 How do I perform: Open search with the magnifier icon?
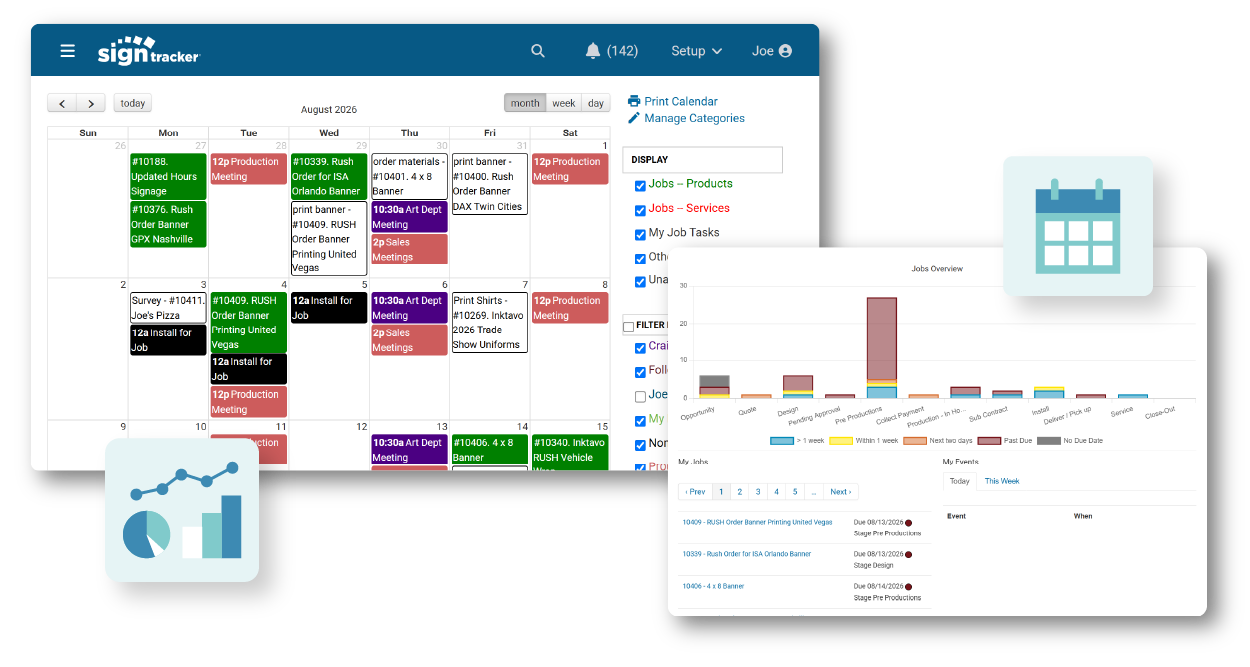538,51
